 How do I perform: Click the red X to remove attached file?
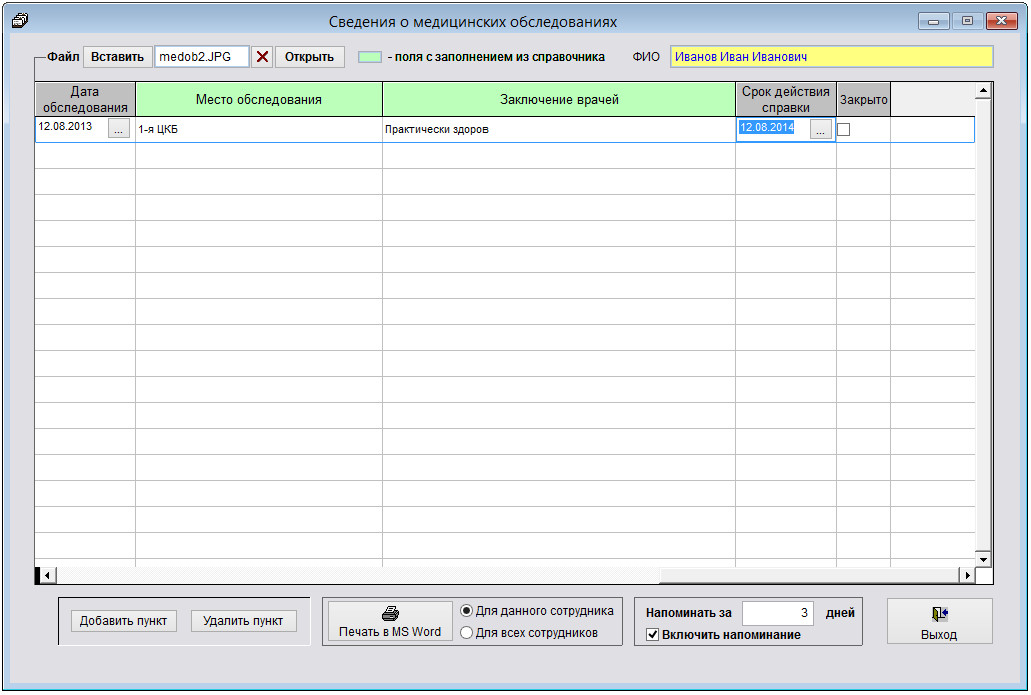[x=262, y=57]
